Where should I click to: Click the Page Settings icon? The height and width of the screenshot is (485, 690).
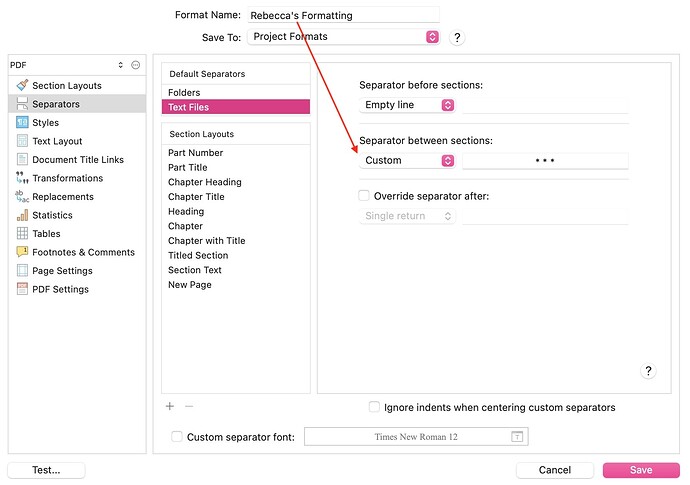(x=22, y=270)
